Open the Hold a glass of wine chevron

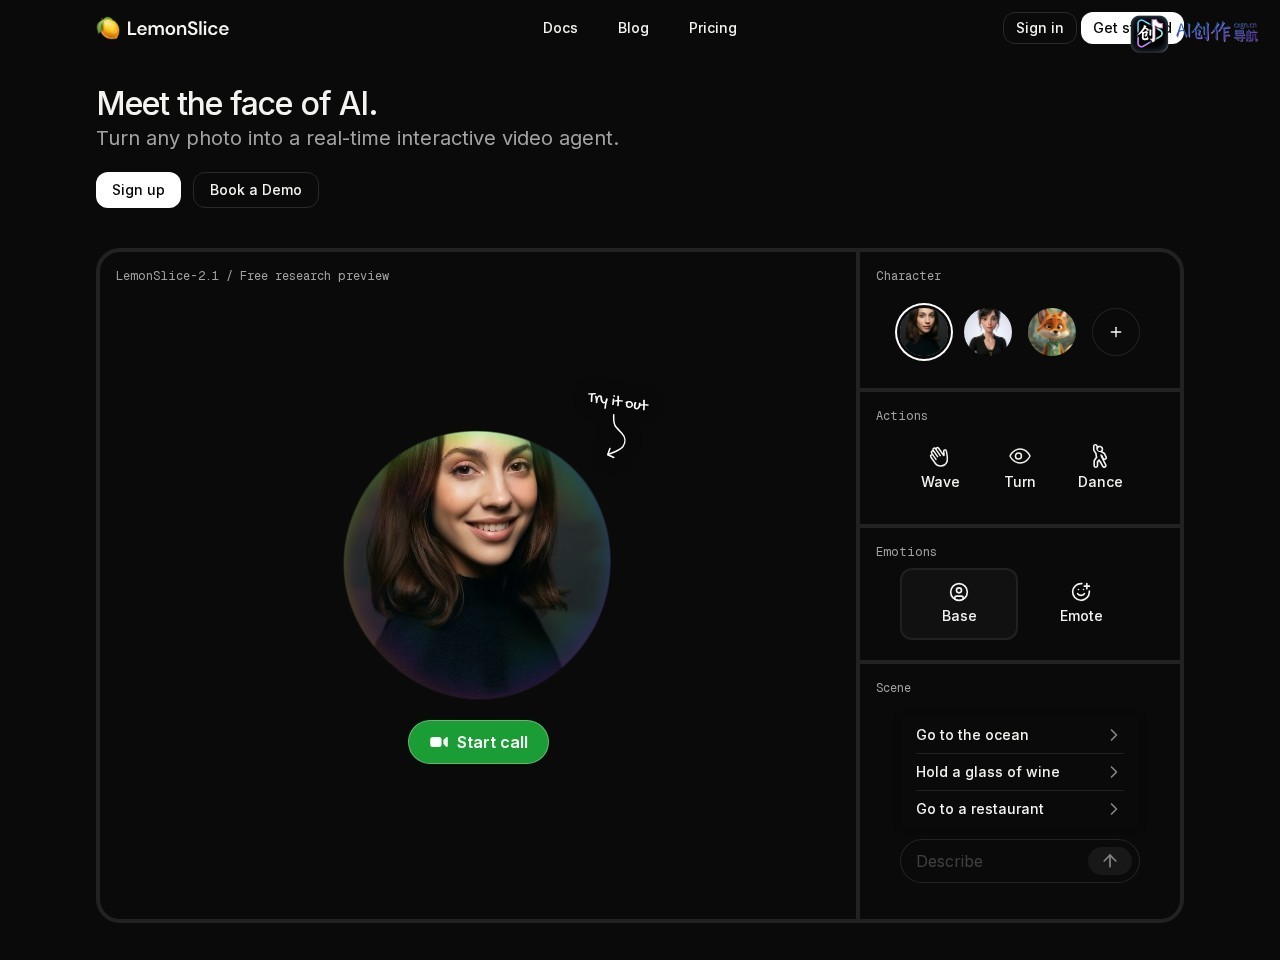click(x=1113, y=772)
